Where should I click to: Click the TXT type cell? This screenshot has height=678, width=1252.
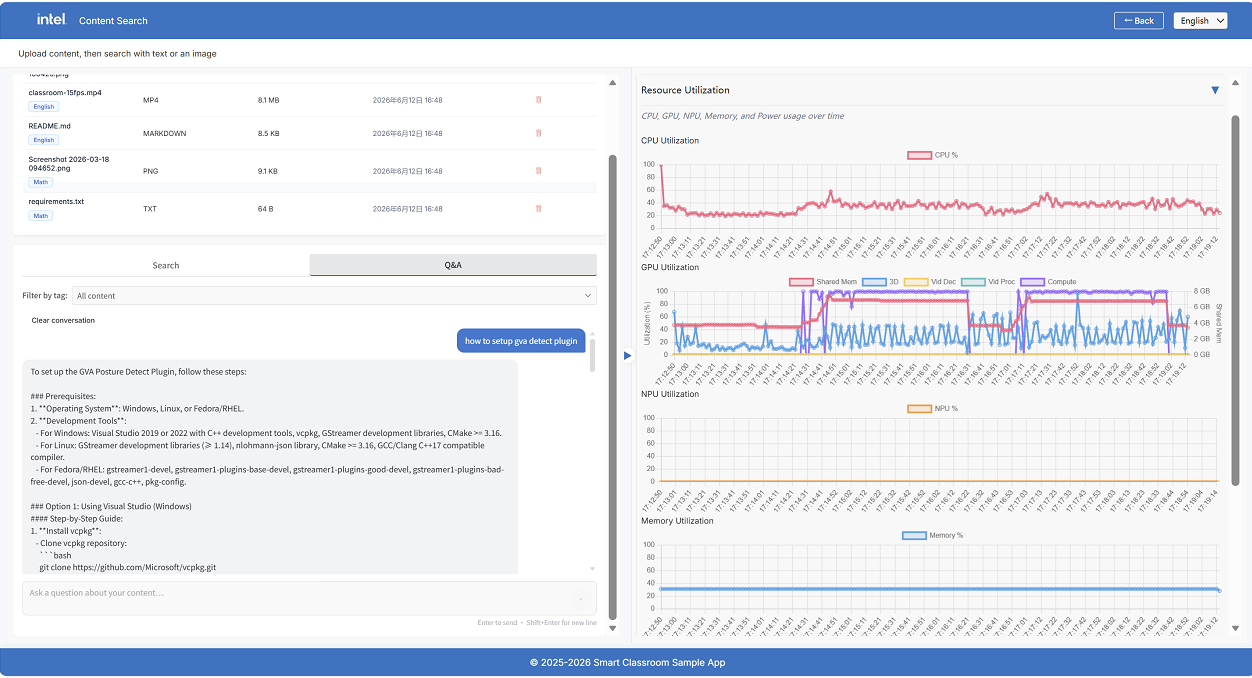(150, 209)
